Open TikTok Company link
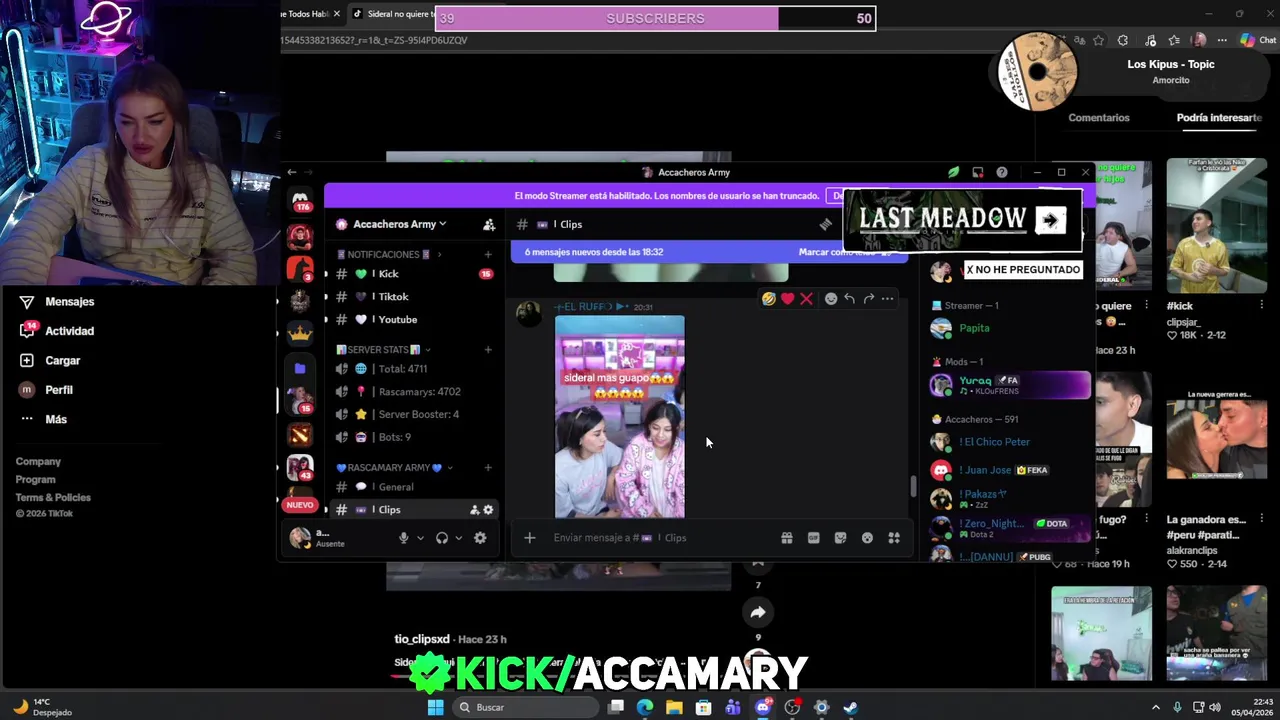 coord(38,462)
